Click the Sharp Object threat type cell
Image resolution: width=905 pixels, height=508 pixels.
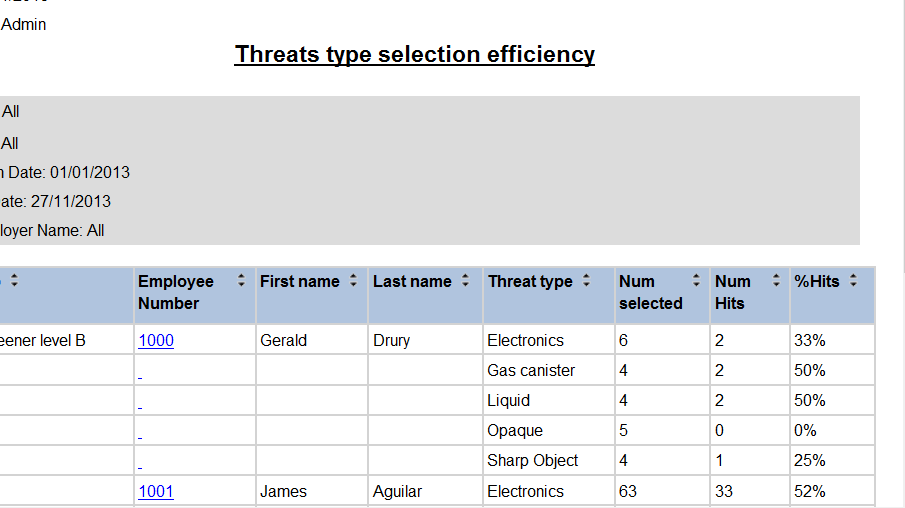pos(533,461)
